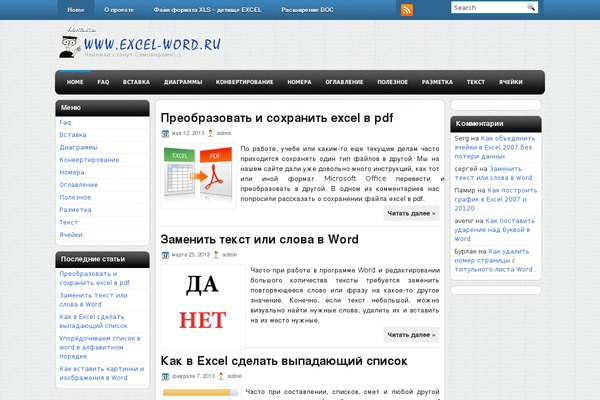Open ПОЛЕЗНОЕ category in black menu
This screenshot has width=600, height=400.
pyautogui.click(x=393, y=82)
